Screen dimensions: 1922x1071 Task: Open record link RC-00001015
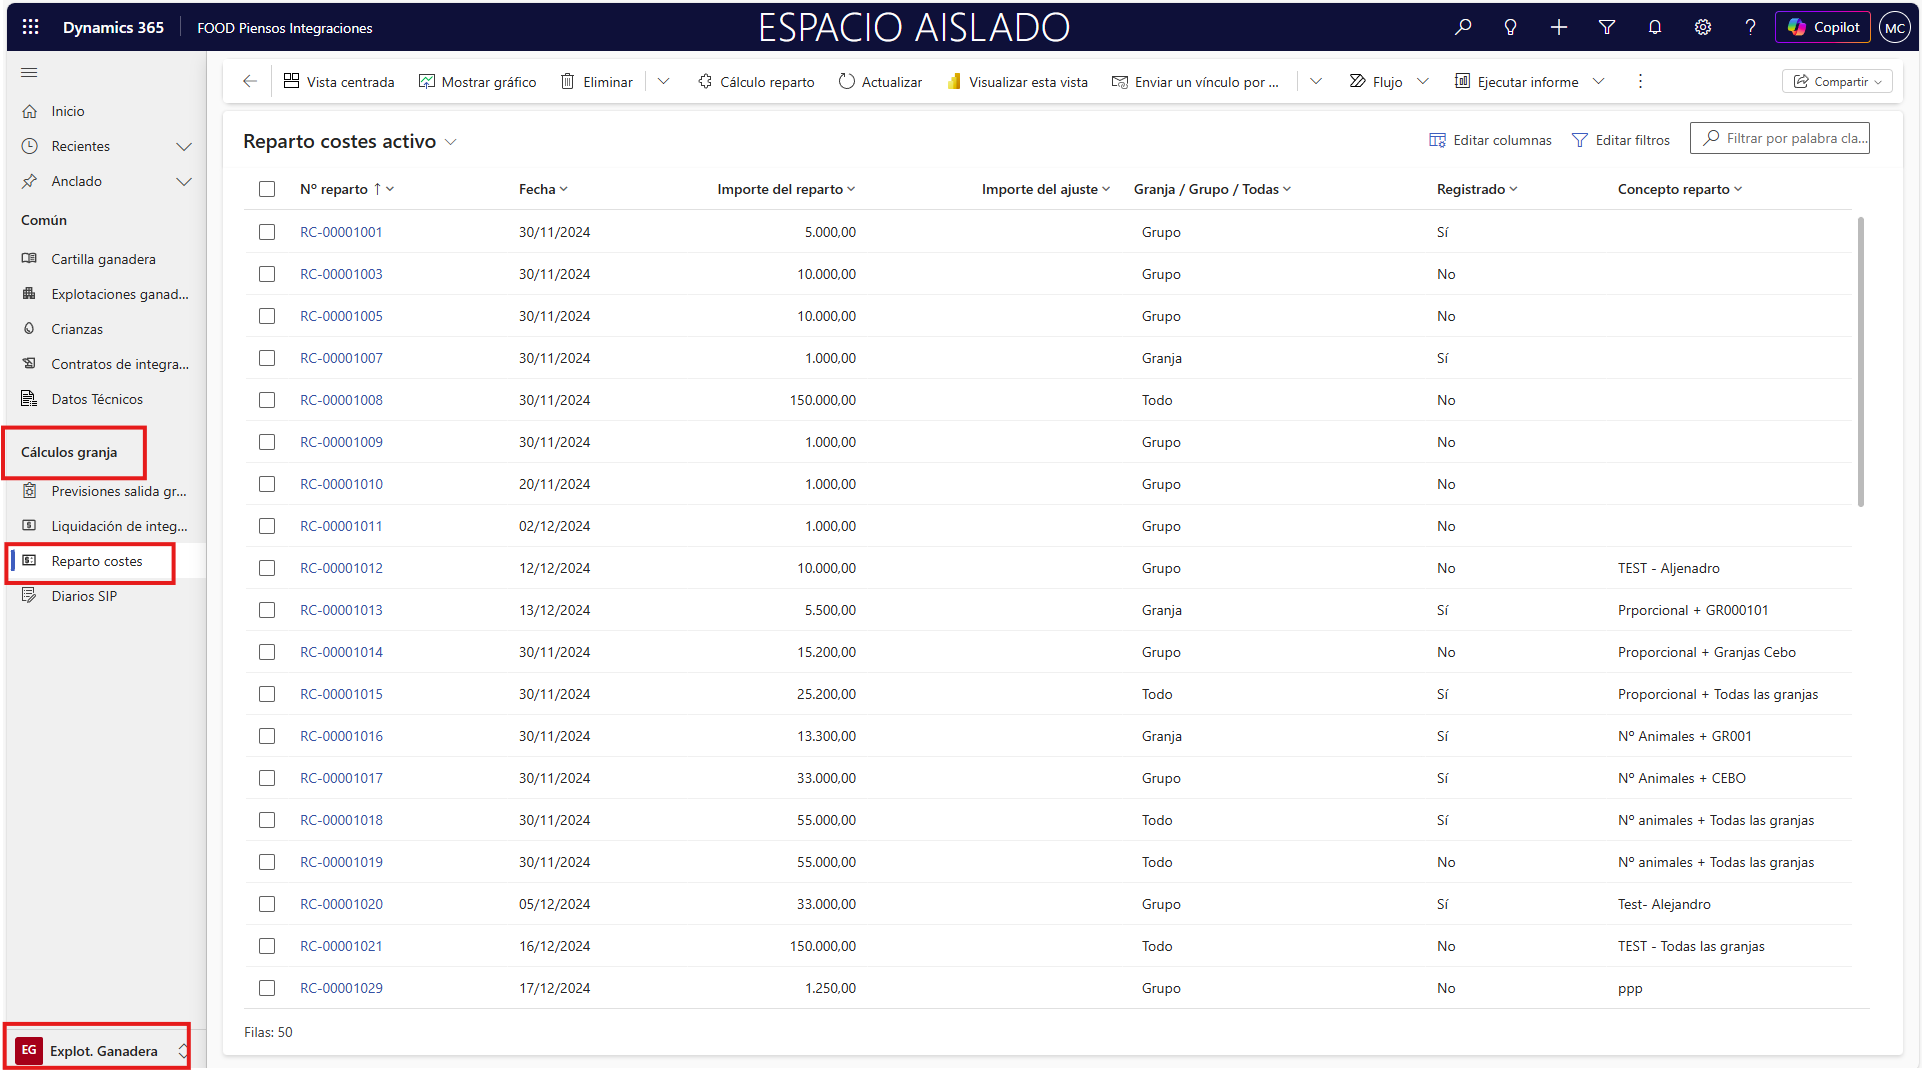tap(341, 694)
